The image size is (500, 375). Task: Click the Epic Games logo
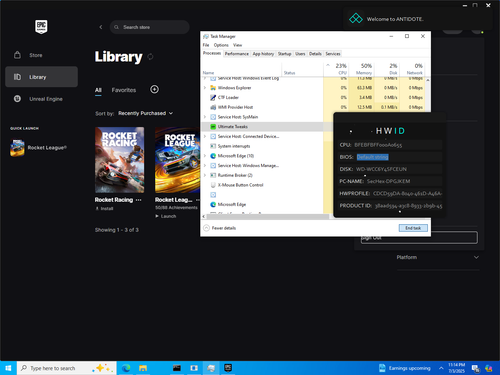coord(41,27)
